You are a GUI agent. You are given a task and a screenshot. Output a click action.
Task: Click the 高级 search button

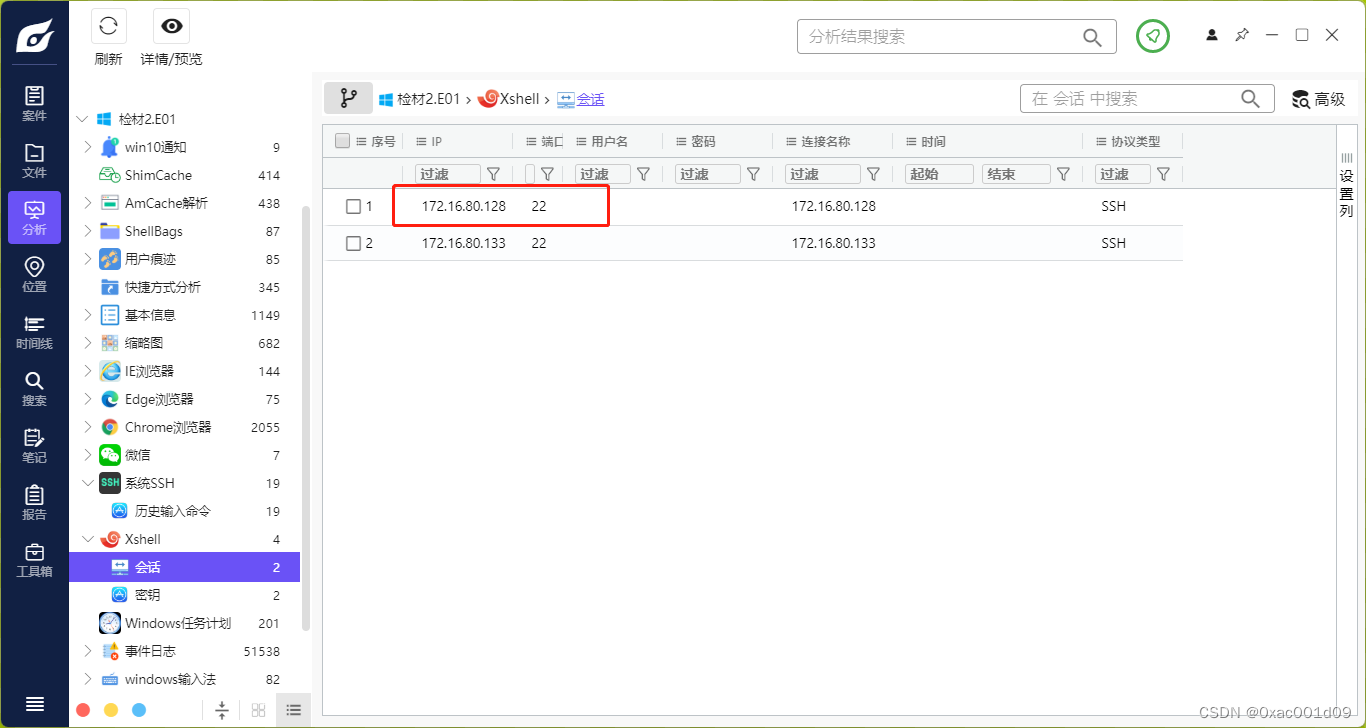(1318, 98)
